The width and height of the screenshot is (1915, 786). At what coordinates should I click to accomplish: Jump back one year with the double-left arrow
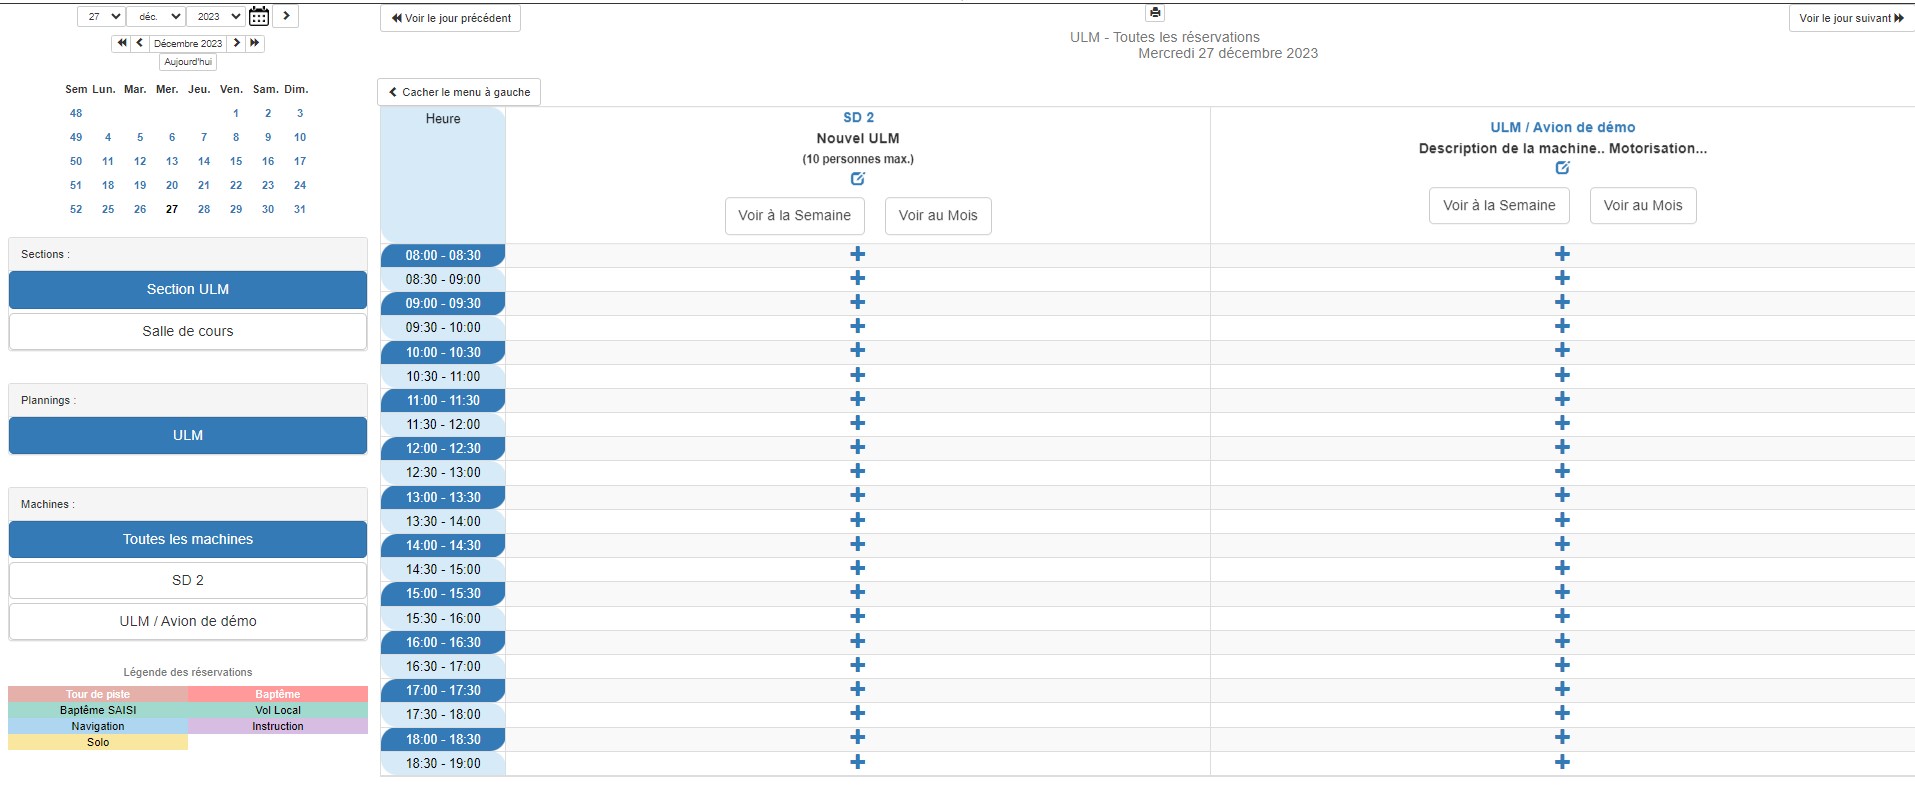point(122,43)
